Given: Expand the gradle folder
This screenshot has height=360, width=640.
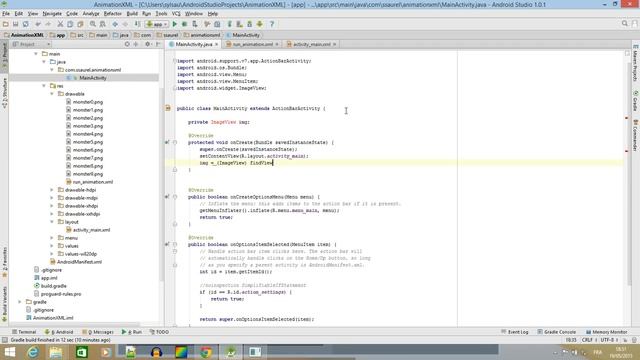Looking at the screenshot, I should (20, 302).
